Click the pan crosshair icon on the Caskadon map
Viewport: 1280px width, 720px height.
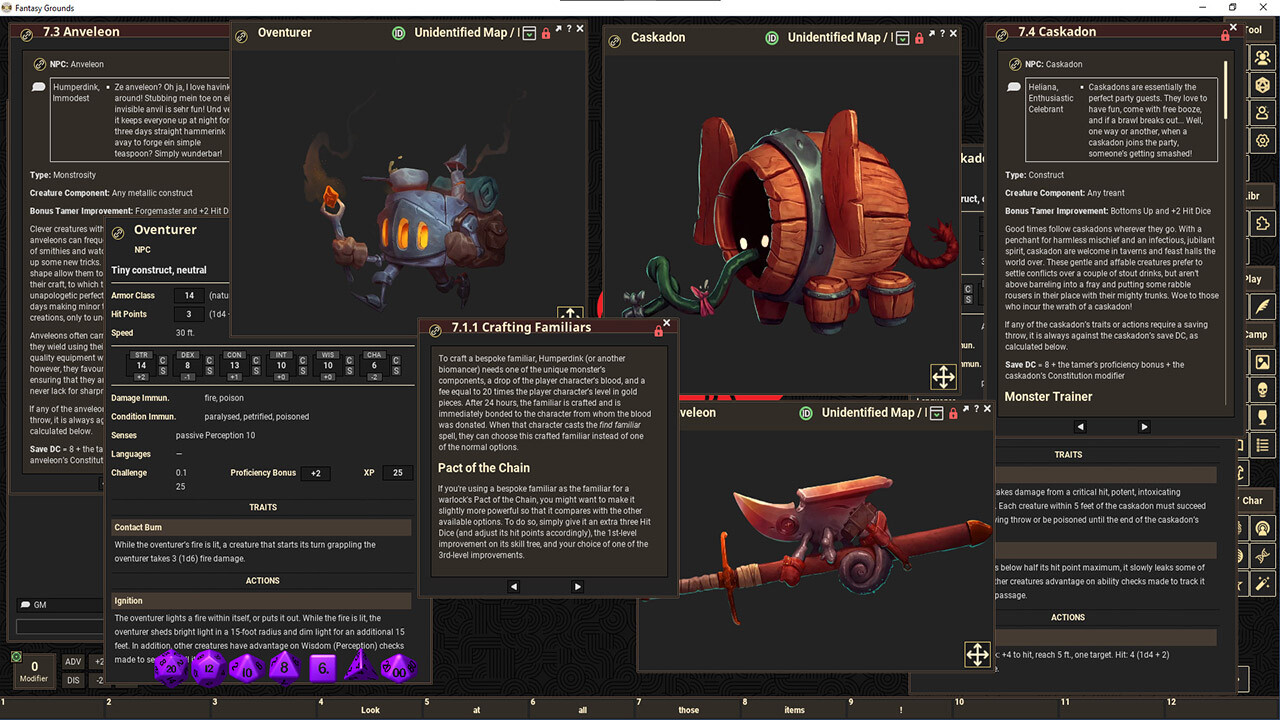(x=943, y=377)
